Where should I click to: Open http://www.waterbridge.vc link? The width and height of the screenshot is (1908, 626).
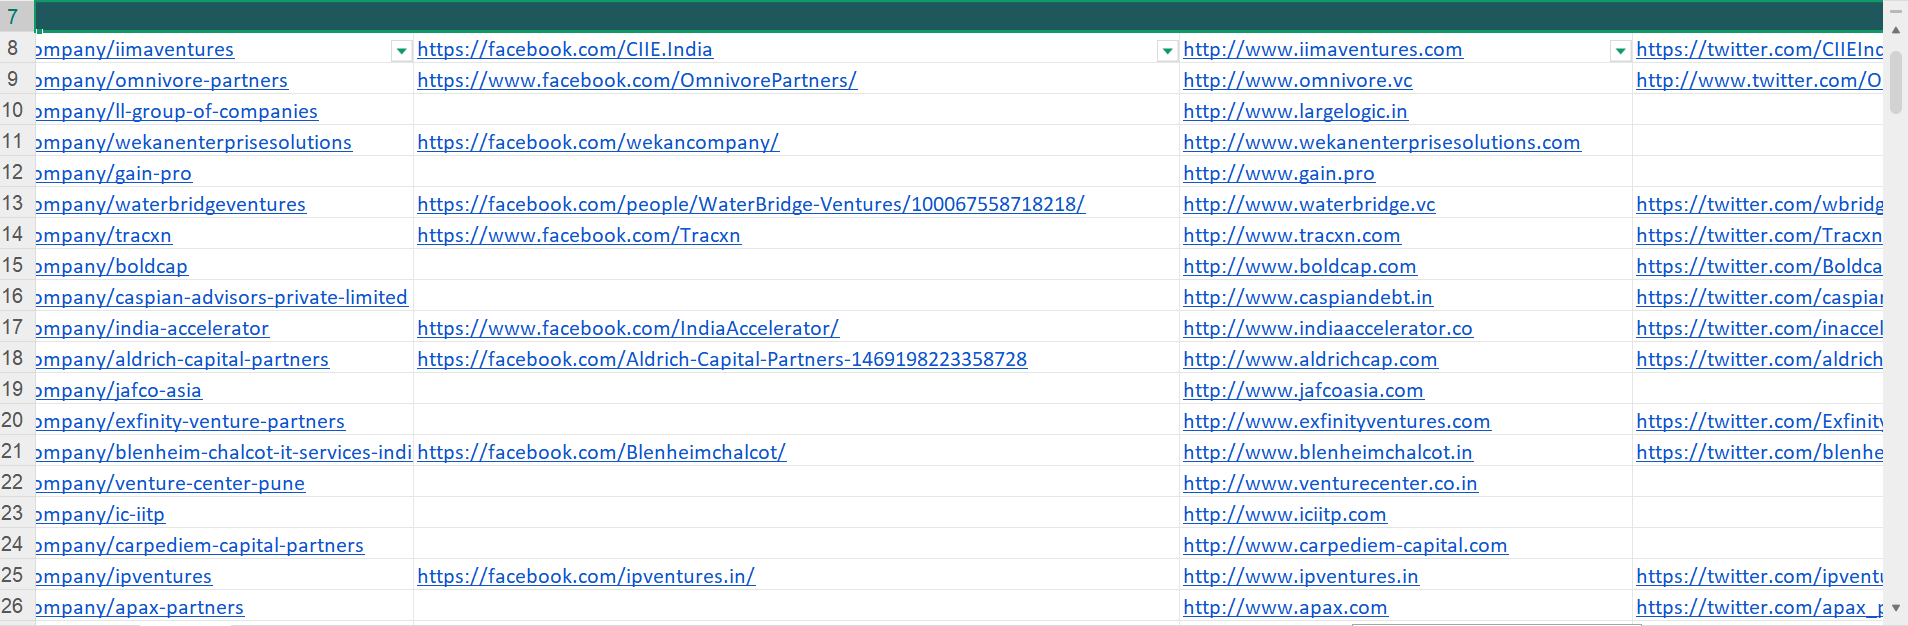pos(1309,205)
